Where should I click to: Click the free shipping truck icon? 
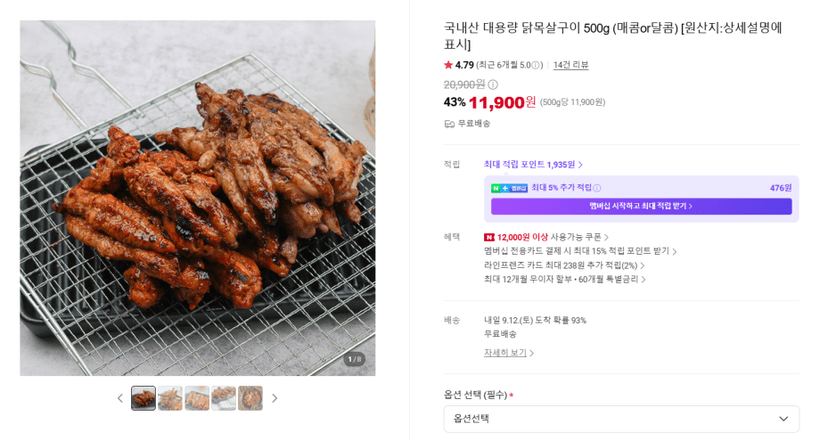pyautogui.click(x=449, y=124)
